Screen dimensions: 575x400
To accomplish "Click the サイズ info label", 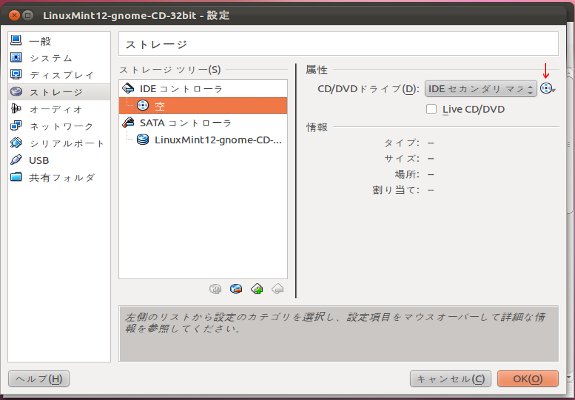I will (x=402, y=158).
